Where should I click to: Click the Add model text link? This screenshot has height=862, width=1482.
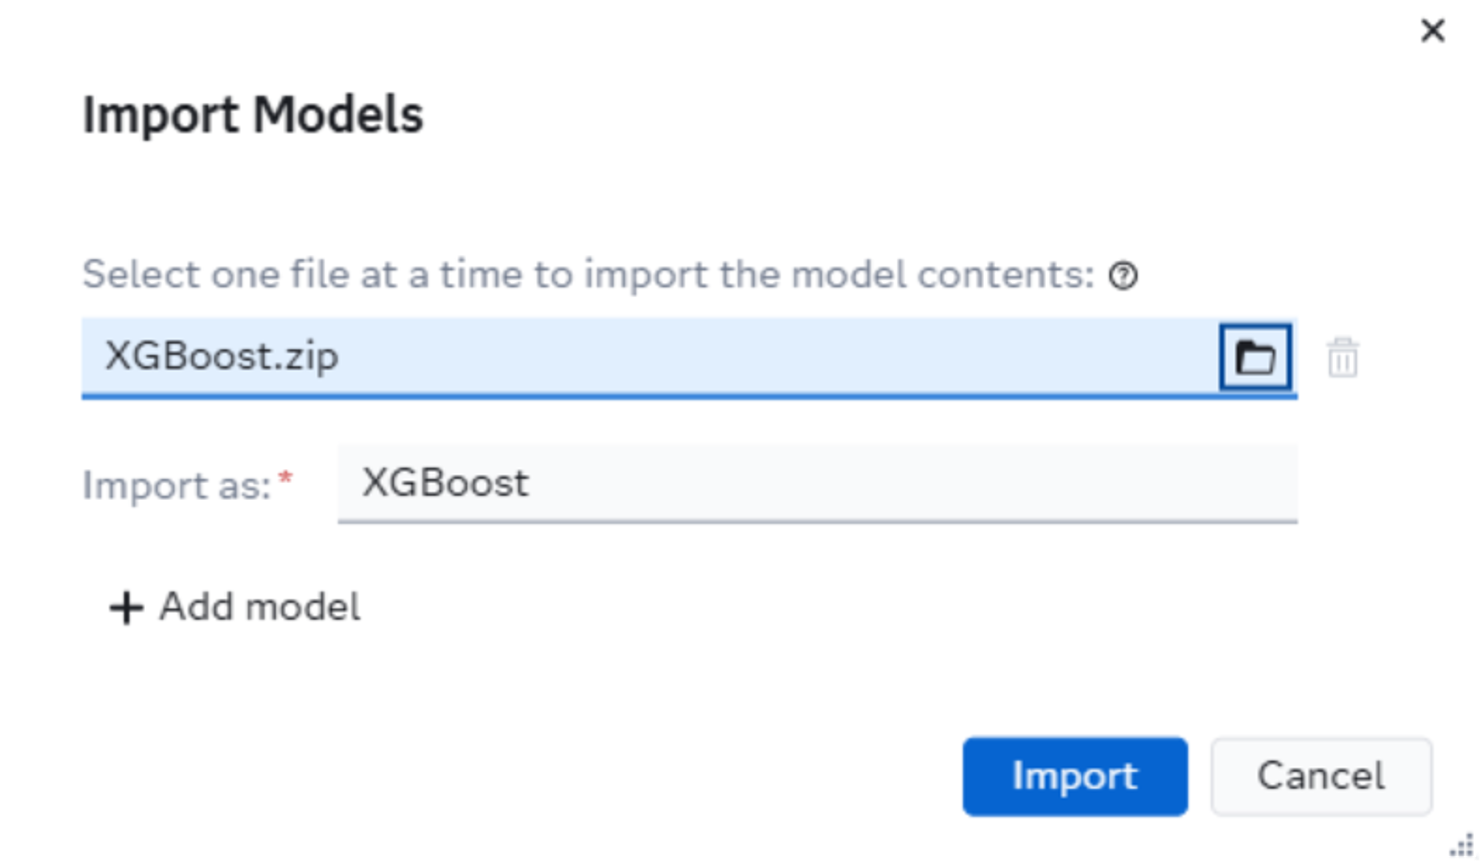click(x=259, y=607)
